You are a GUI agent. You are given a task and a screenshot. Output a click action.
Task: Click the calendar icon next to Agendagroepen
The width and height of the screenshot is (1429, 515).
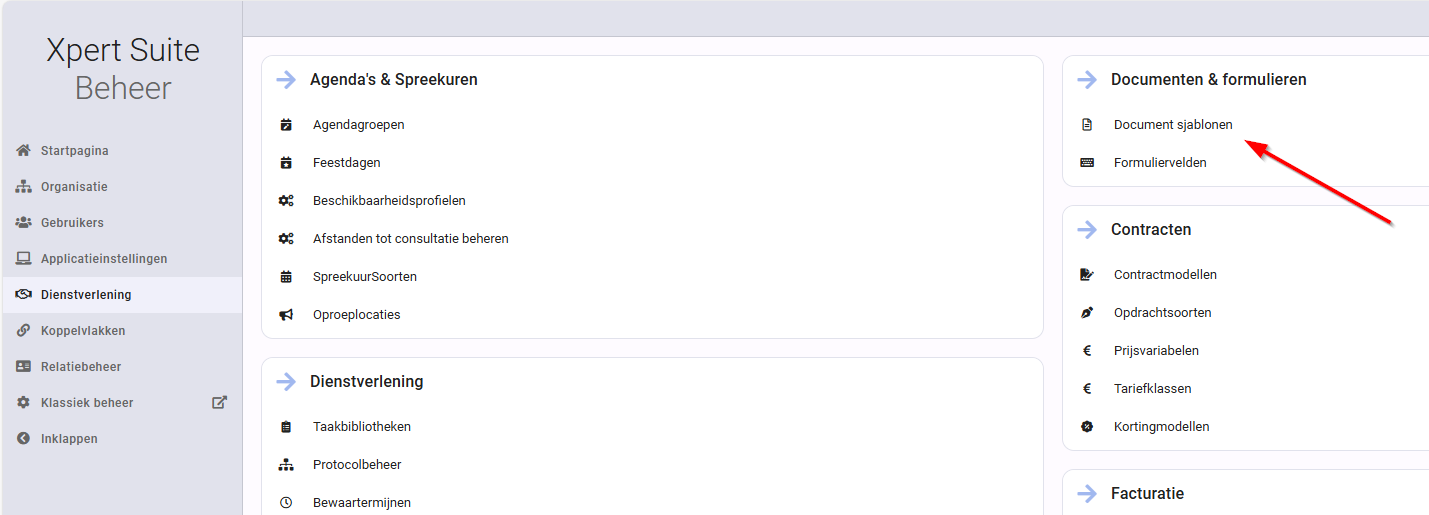286,125
